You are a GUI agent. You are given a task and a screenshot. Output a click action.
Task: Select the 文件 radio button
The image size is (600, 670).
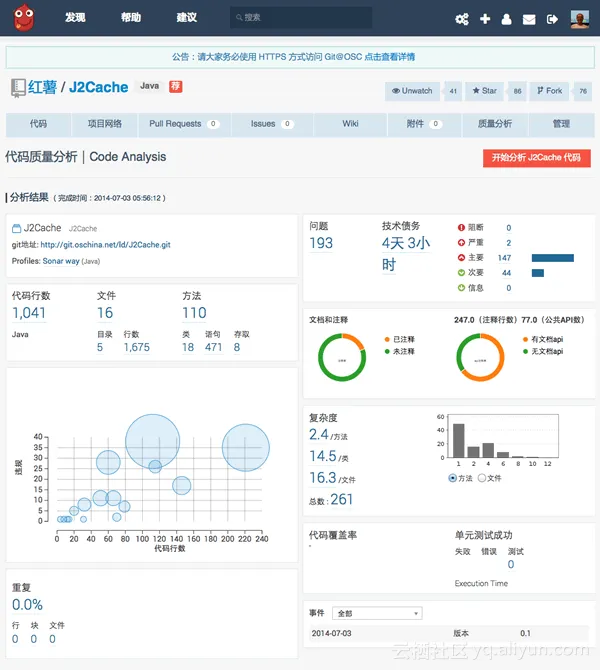[x=482, y=478]
